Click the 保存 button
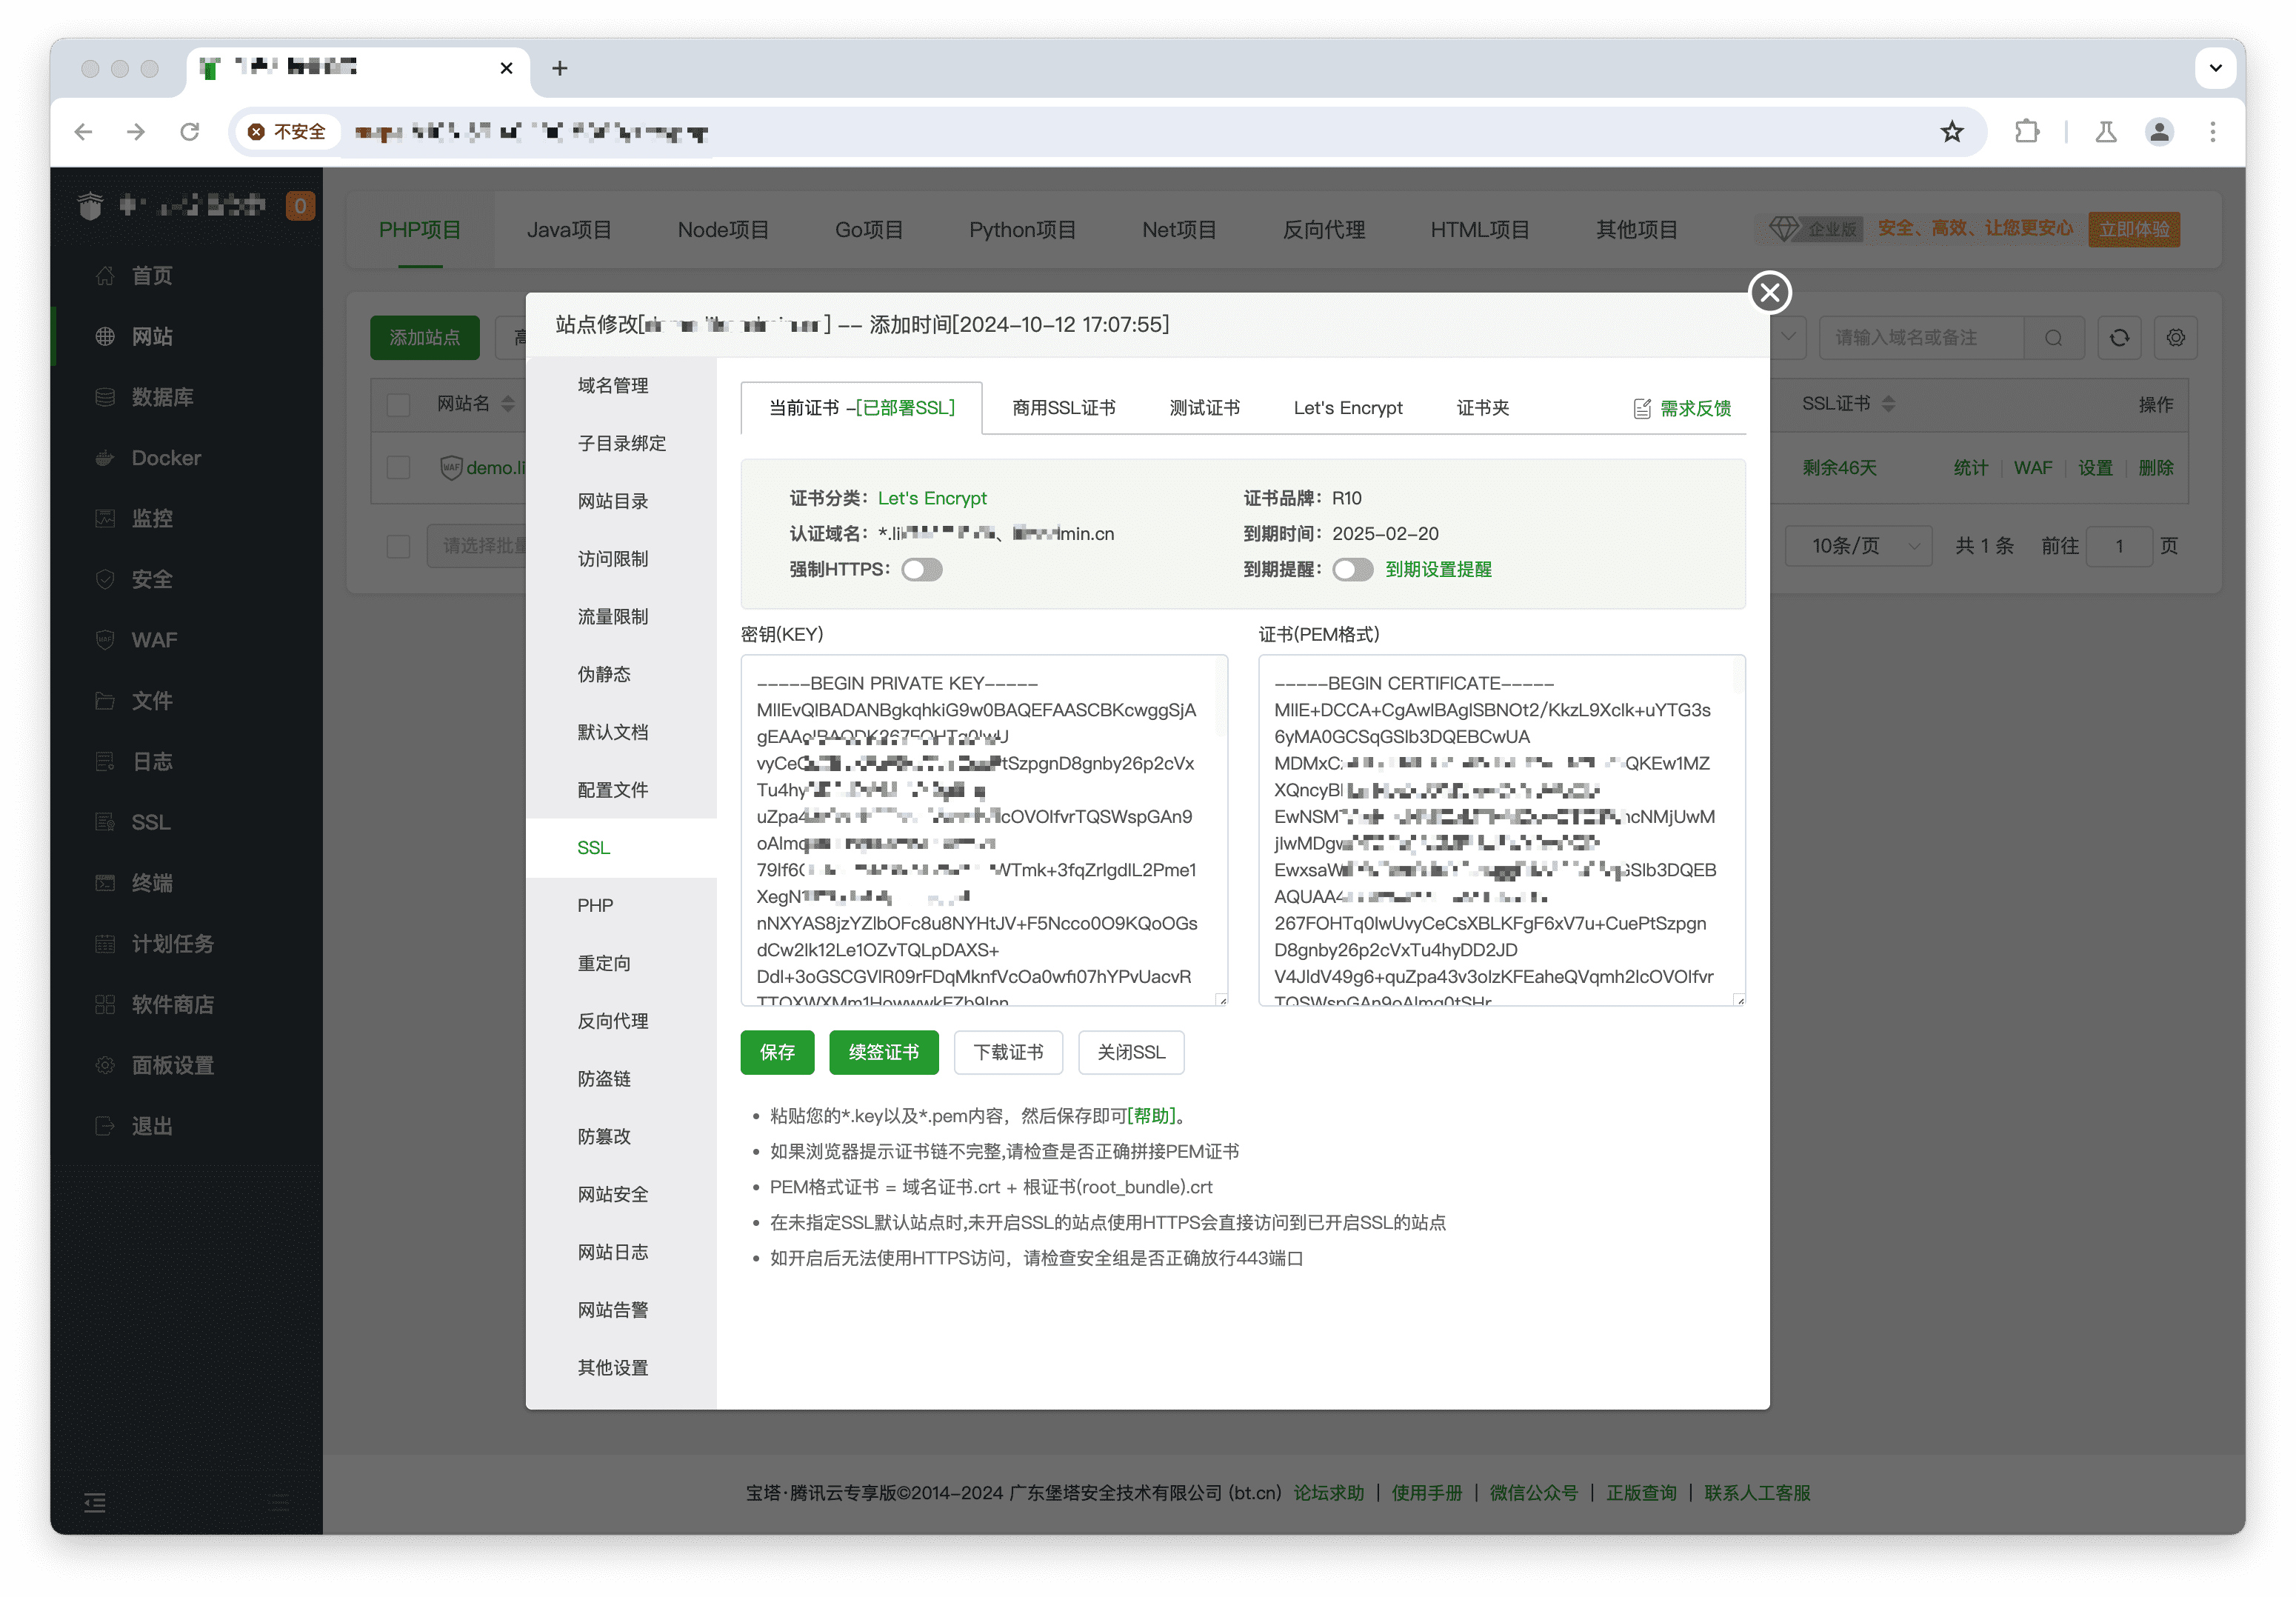Screen dimensions: 2296x1597 (x=777, y=1053)
